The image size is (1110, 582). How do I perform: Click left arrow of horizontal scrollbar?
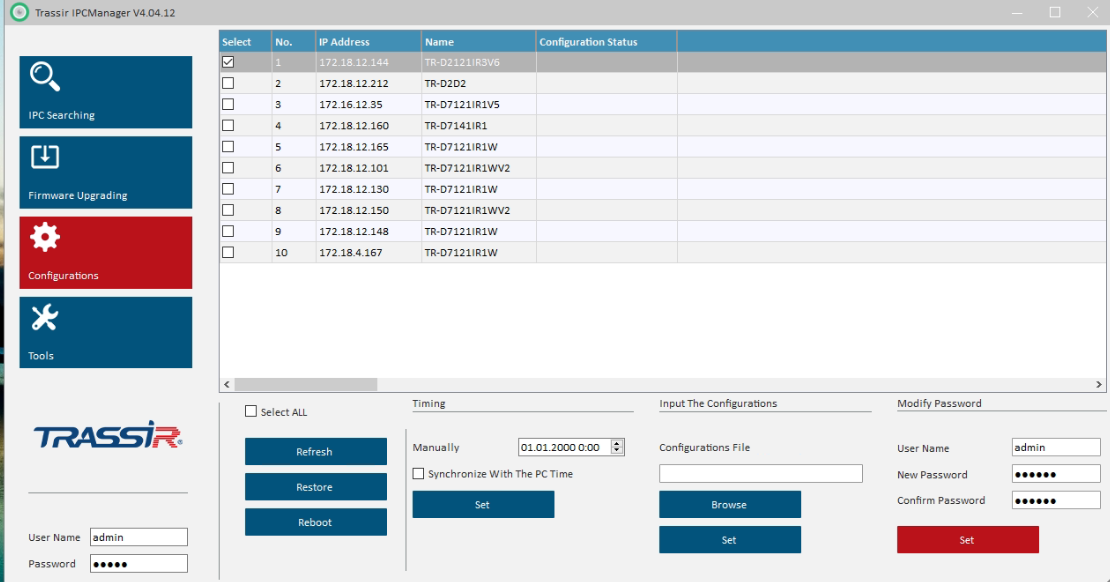227,384
